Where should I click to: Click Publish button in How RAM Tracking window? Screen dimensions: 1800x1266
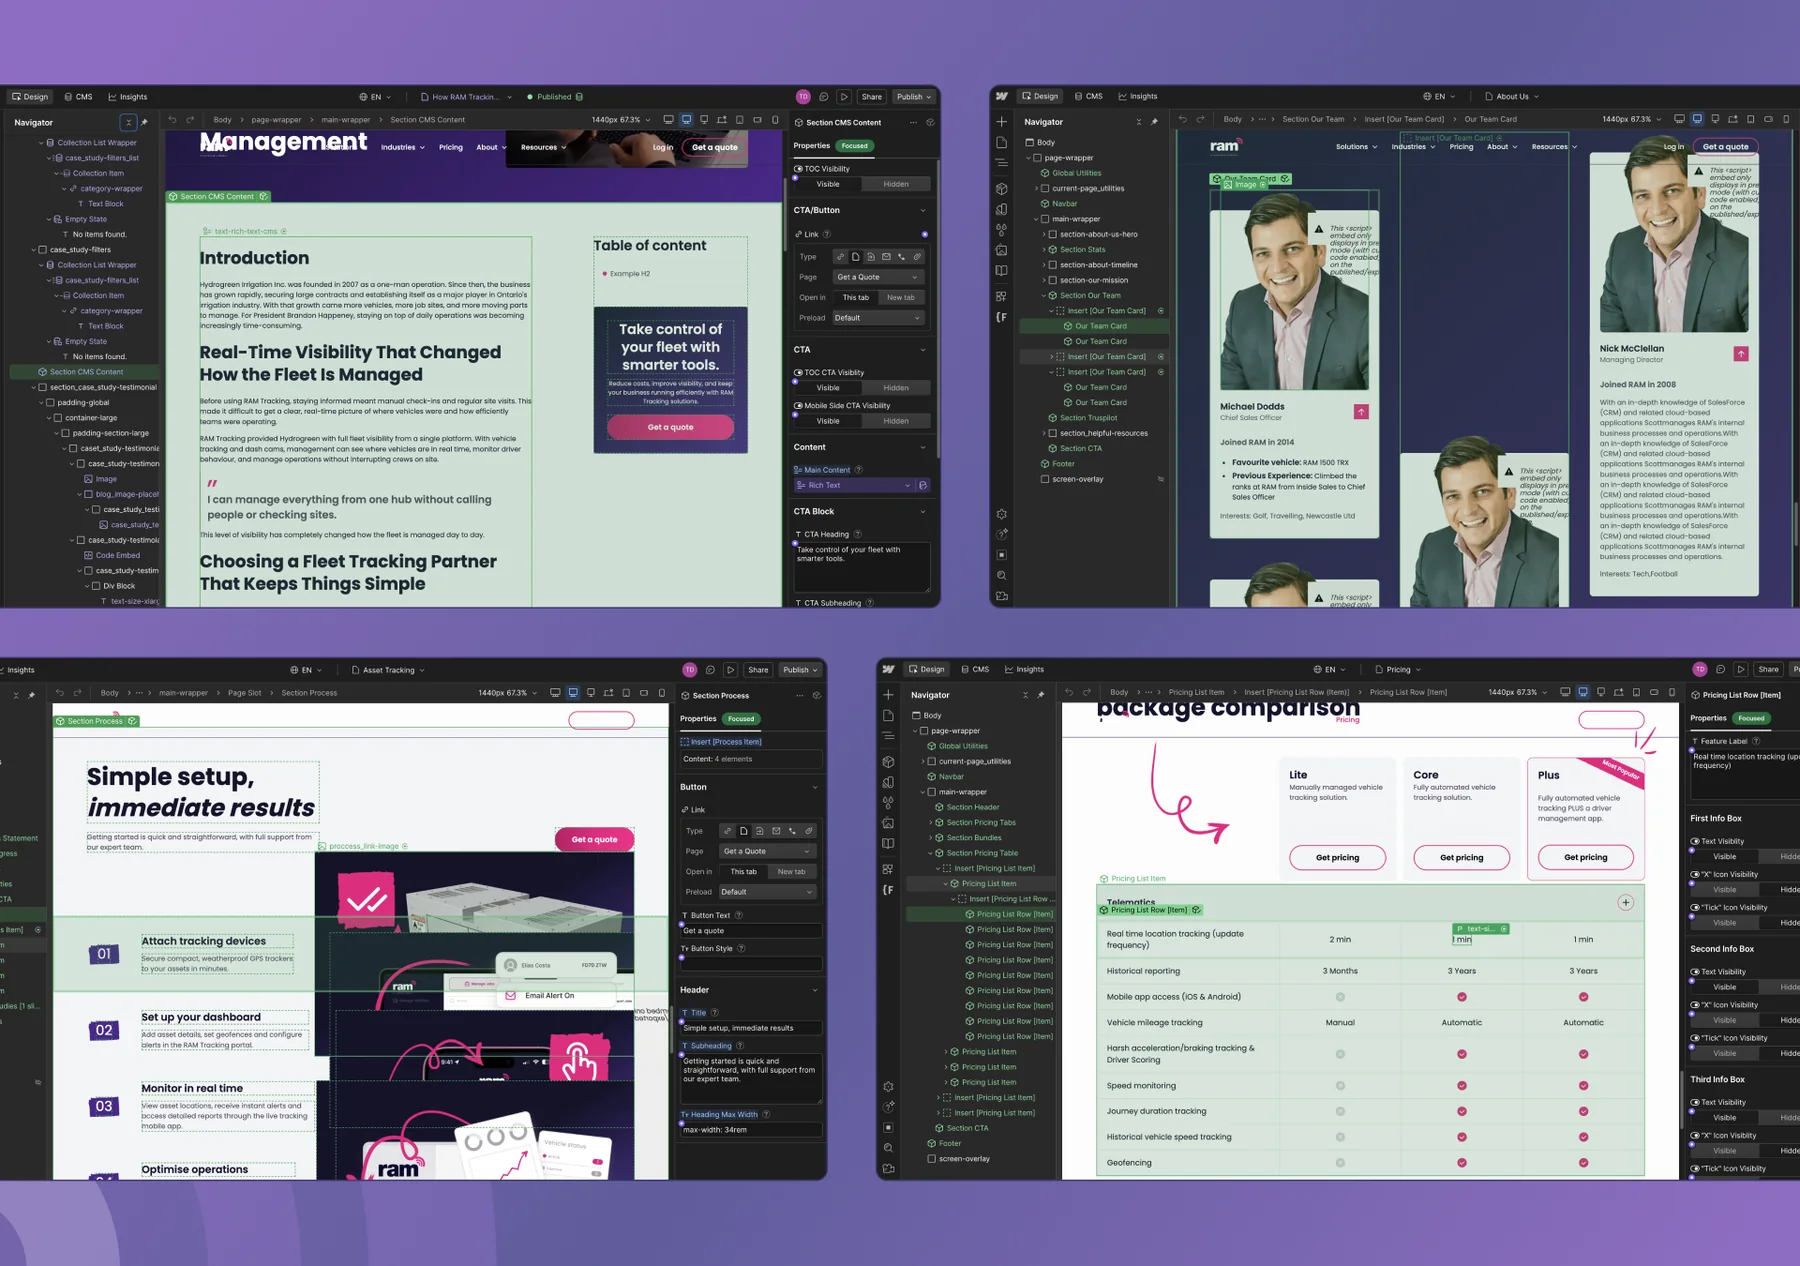(x=914, y=97)
